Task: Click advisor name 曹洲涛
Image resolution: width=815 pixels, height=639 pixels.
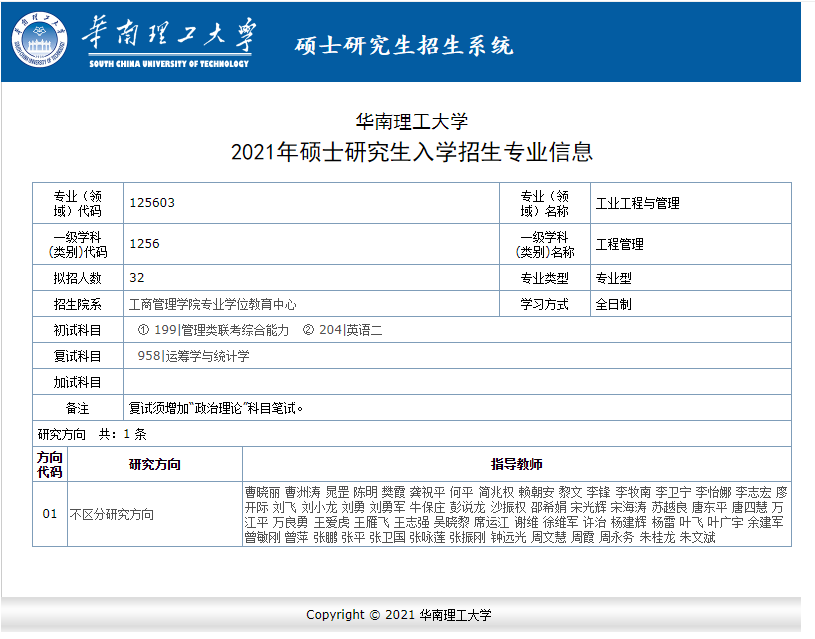Action: point(303,492)
